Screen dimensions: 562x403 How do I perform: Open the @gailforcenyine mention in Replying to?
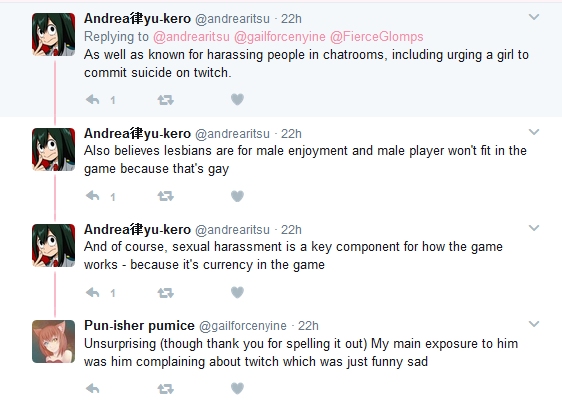tap(280, 37)
